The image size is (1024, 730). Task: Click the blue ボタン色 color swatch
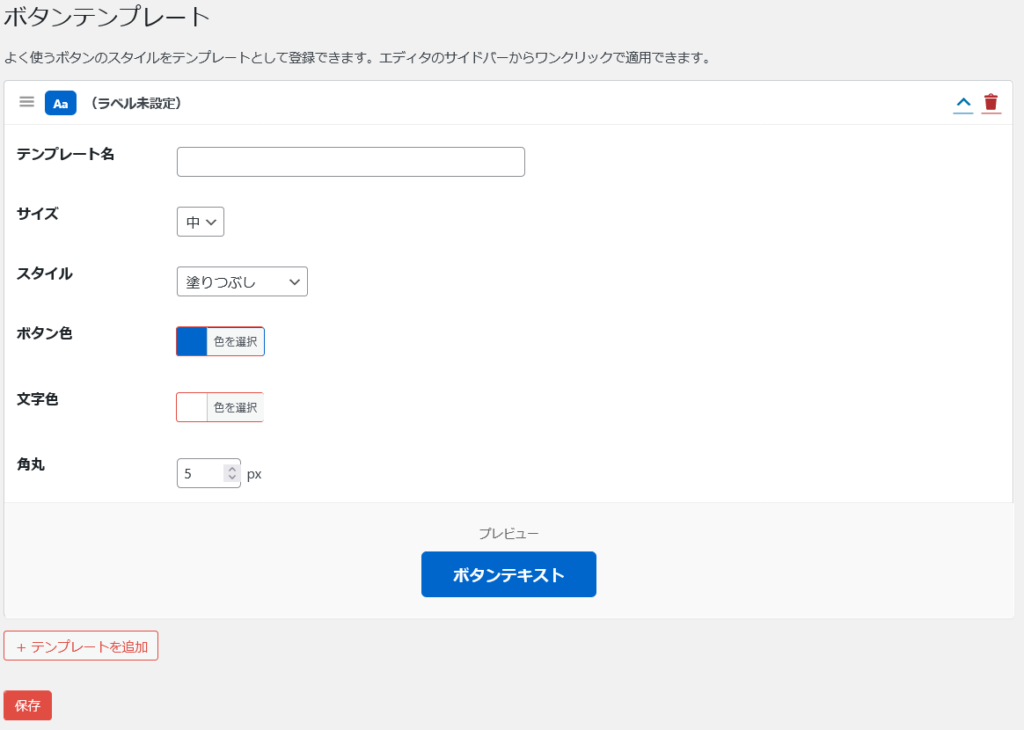click(192, 342)
